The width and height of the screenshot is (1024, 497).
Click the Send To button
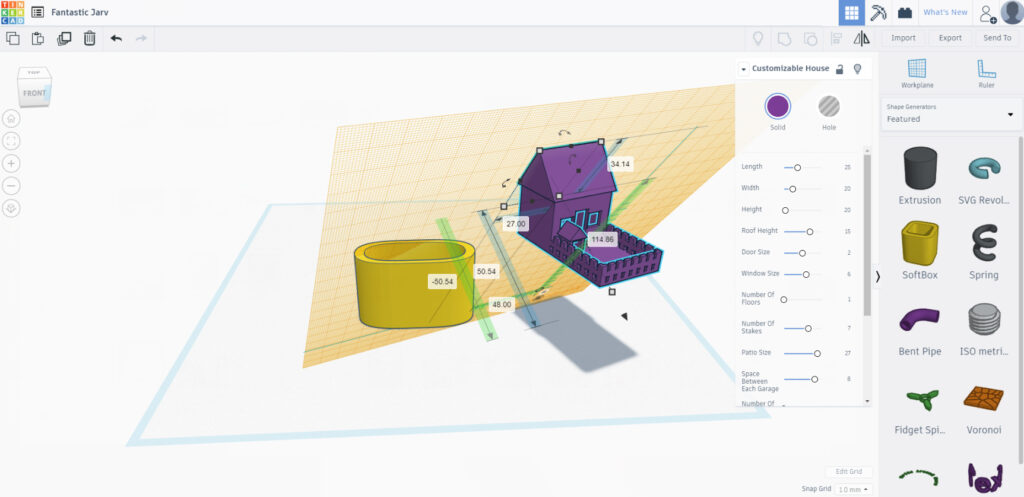(997, 38)
